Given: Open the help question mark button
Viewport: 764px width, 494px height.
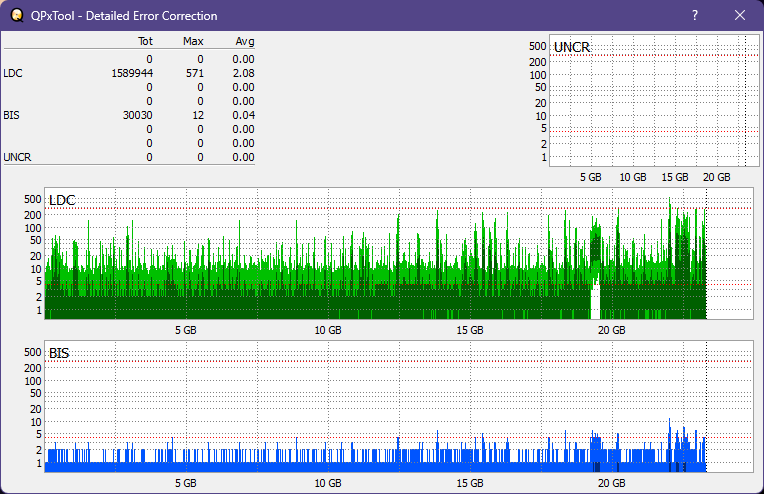Looking at the screenshot, I should [695, 15].
